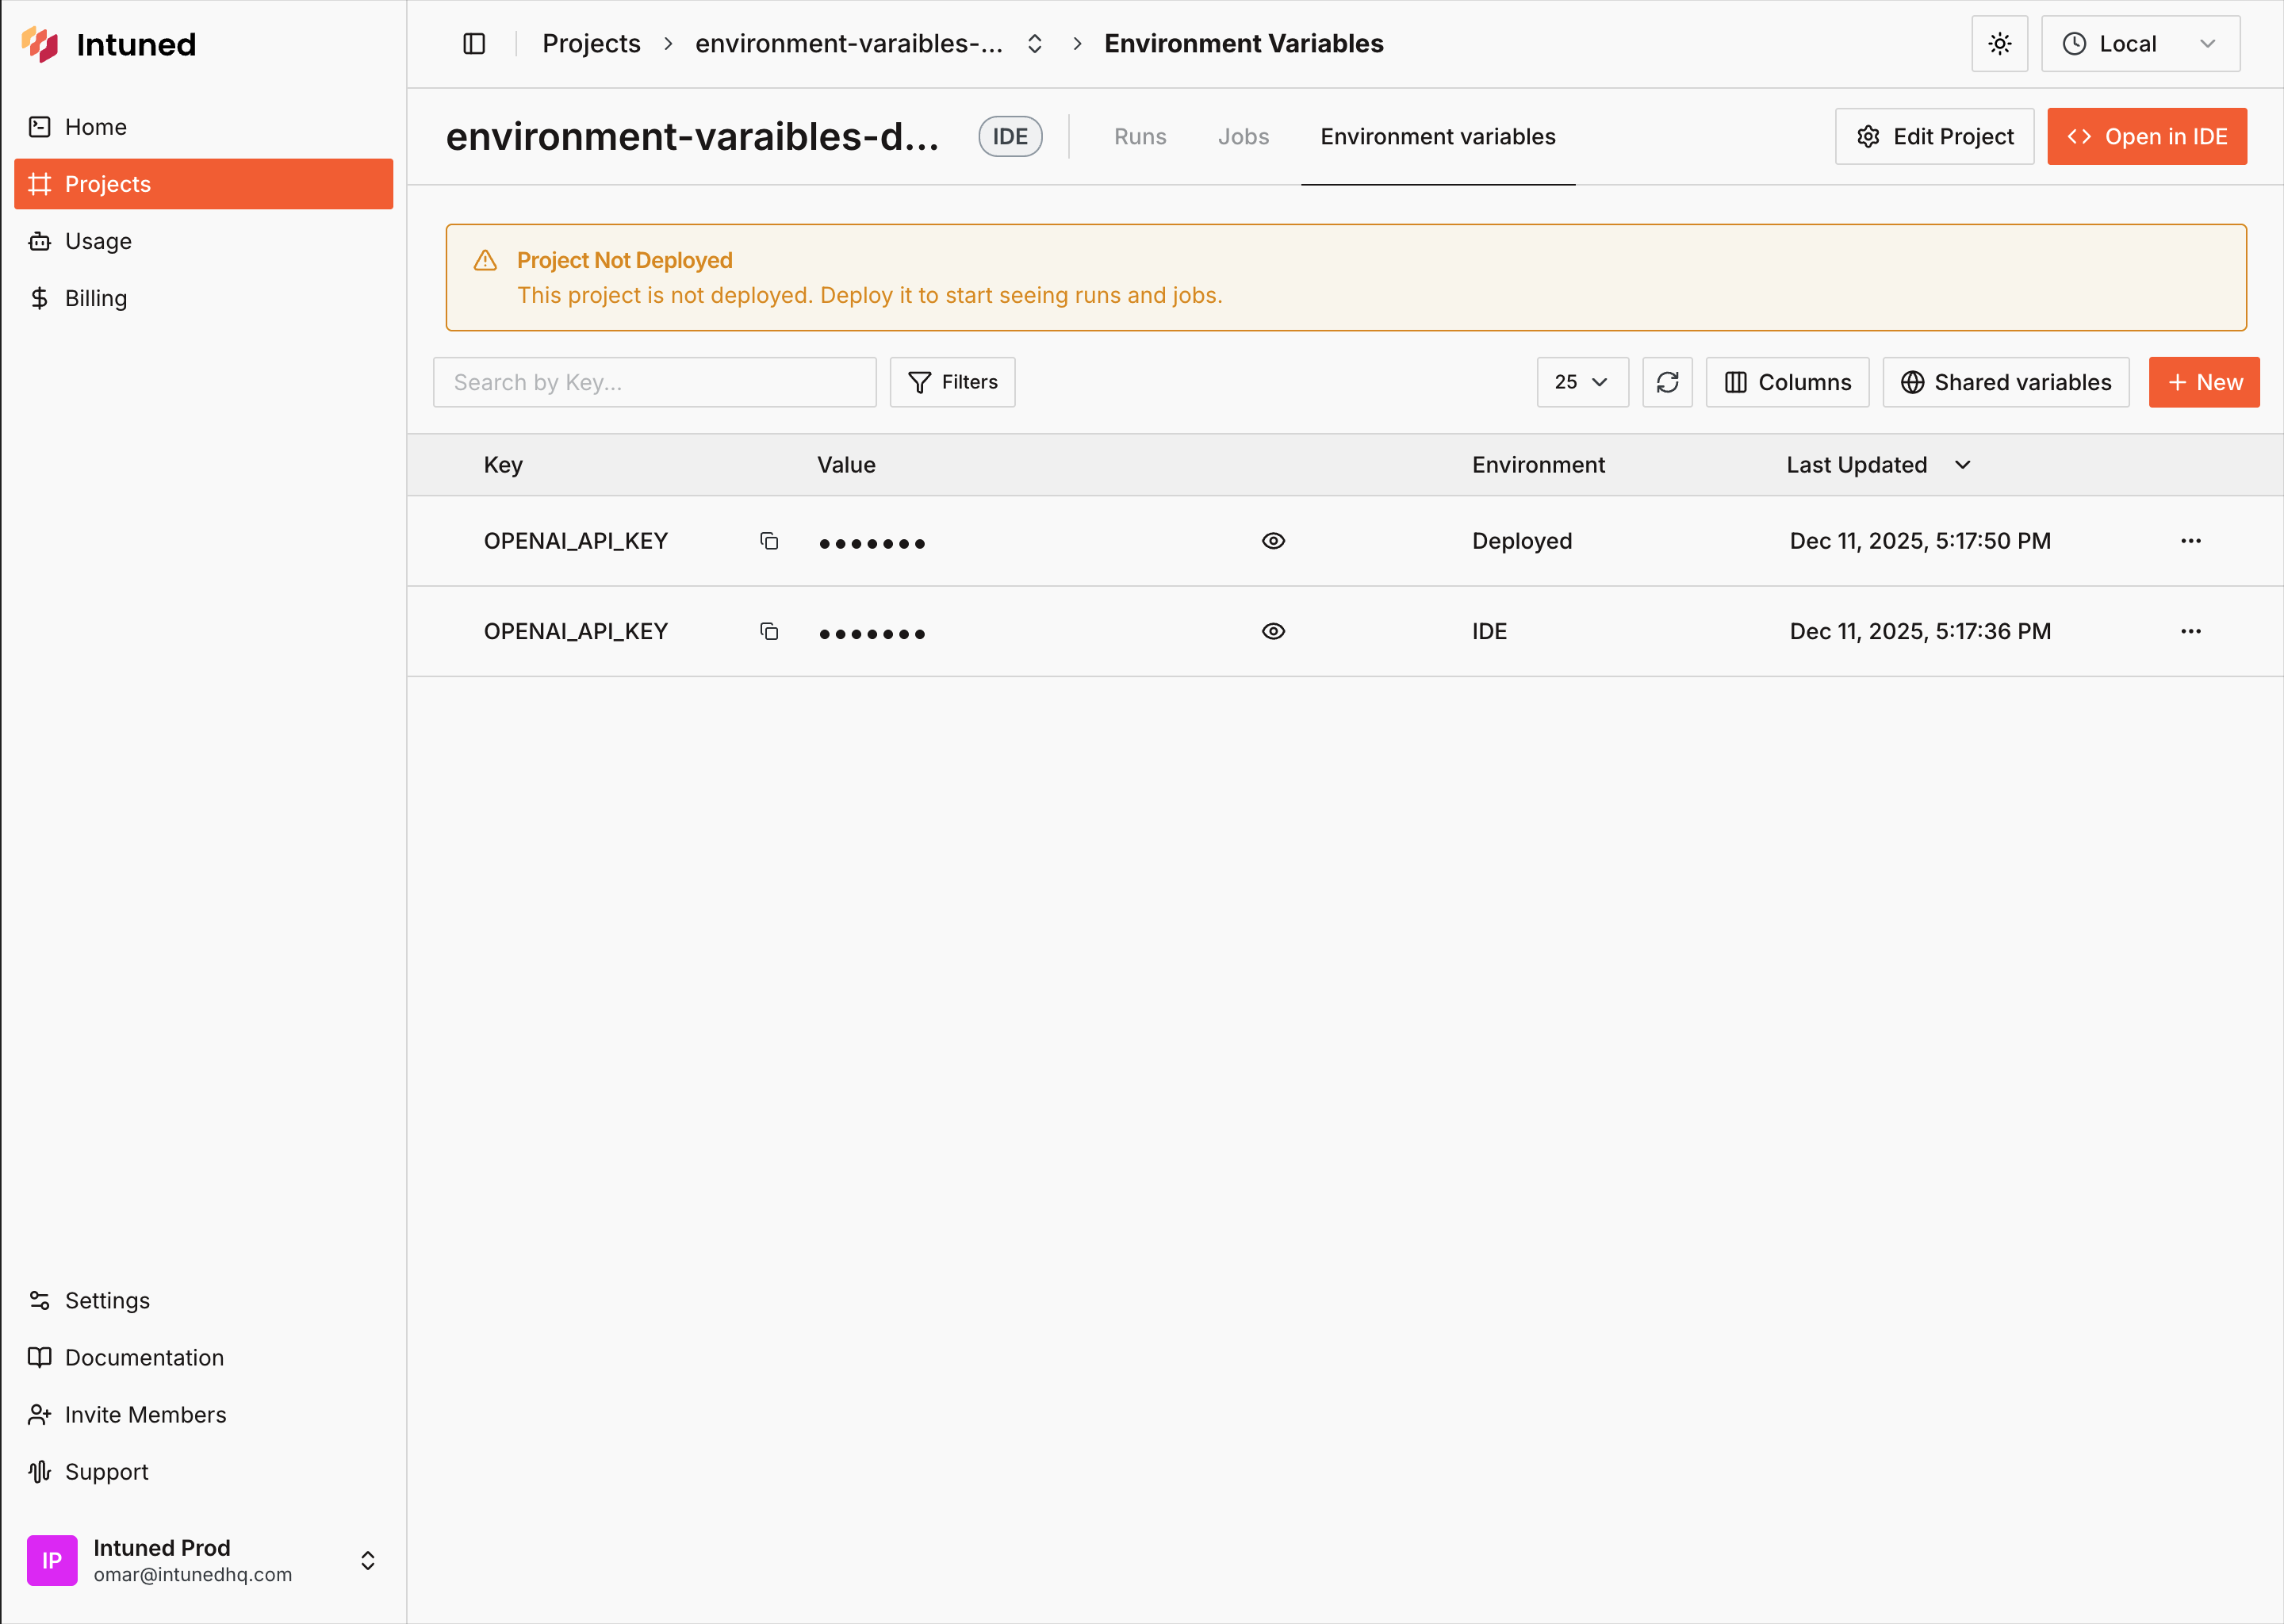Toggle Last Updated sort order

[x=1961, y=464]
